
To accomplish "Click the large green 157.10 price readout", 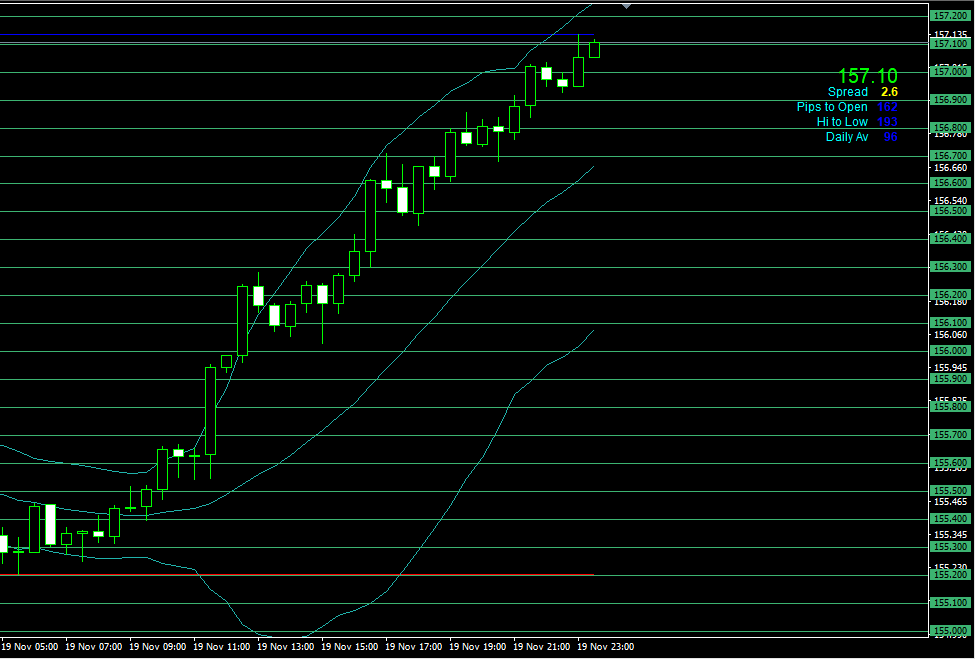I will (867, 76).
